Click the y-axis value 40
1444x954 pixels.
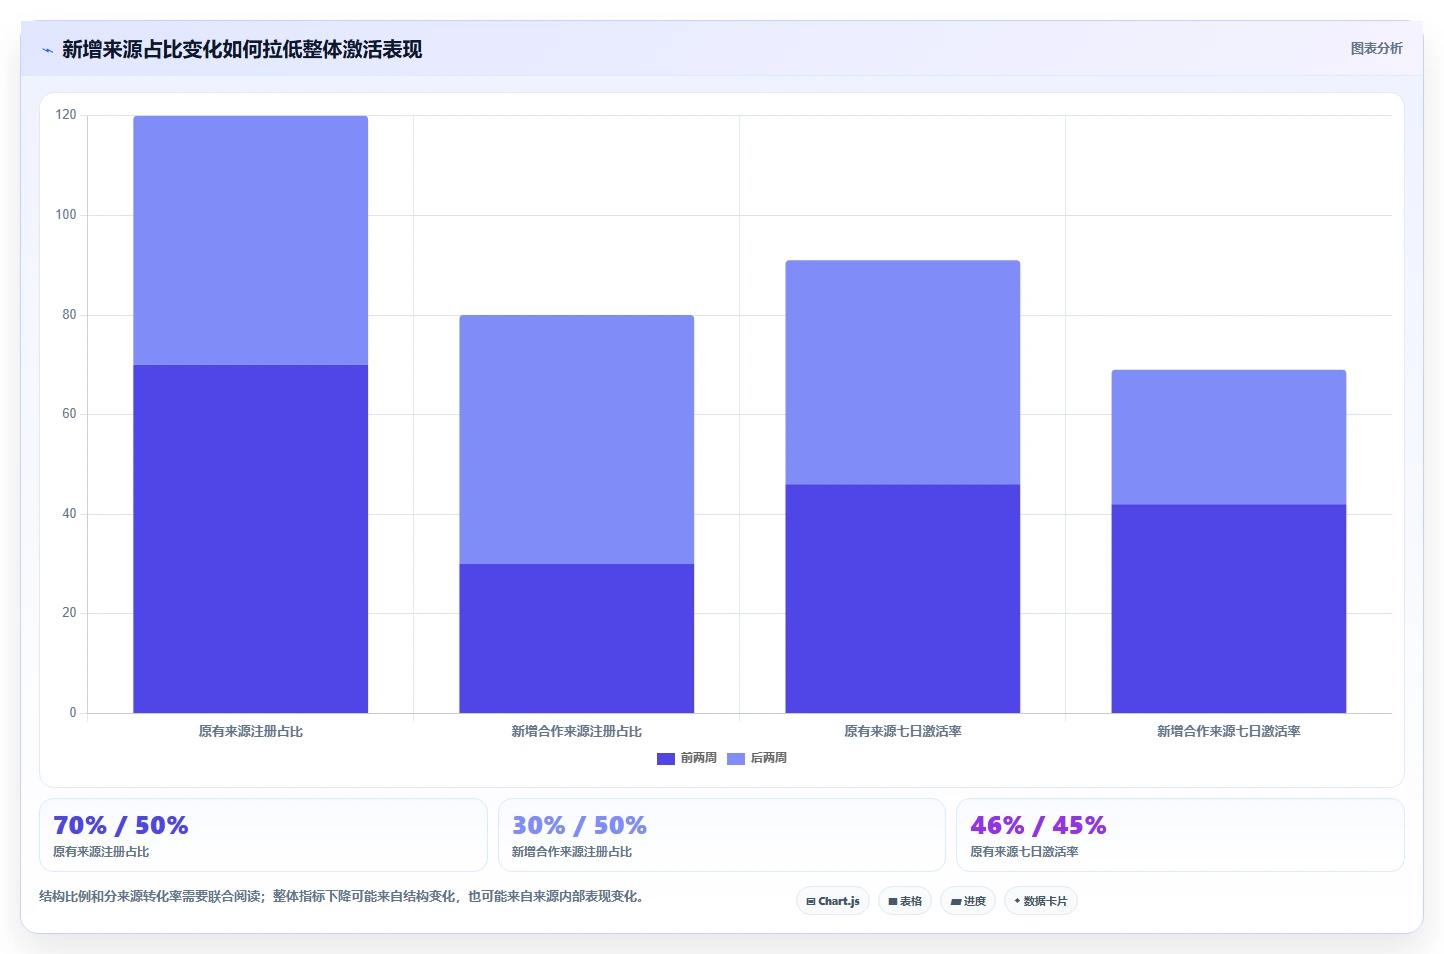[69, 514]
